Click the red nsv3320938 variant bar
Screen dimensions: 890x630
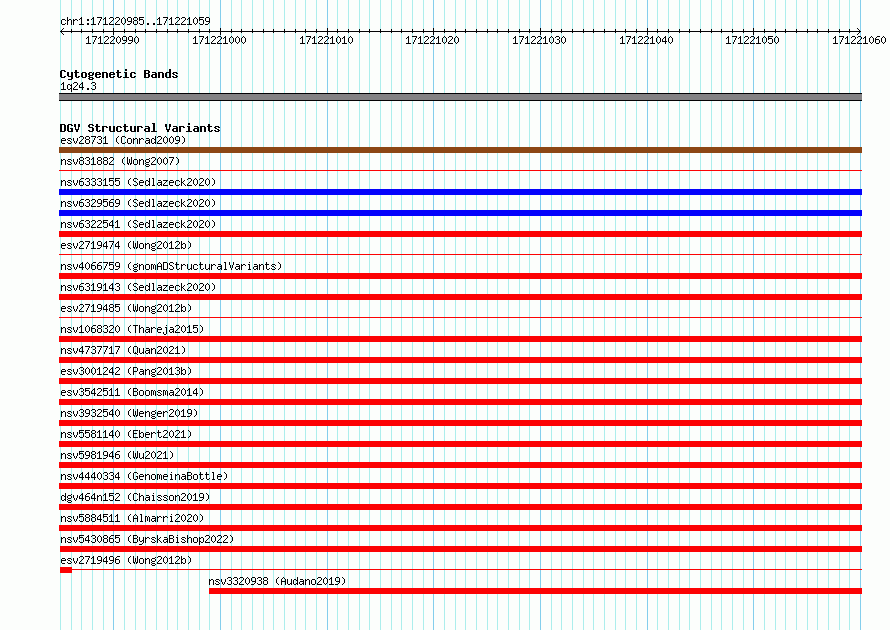(x=535, y=591)
